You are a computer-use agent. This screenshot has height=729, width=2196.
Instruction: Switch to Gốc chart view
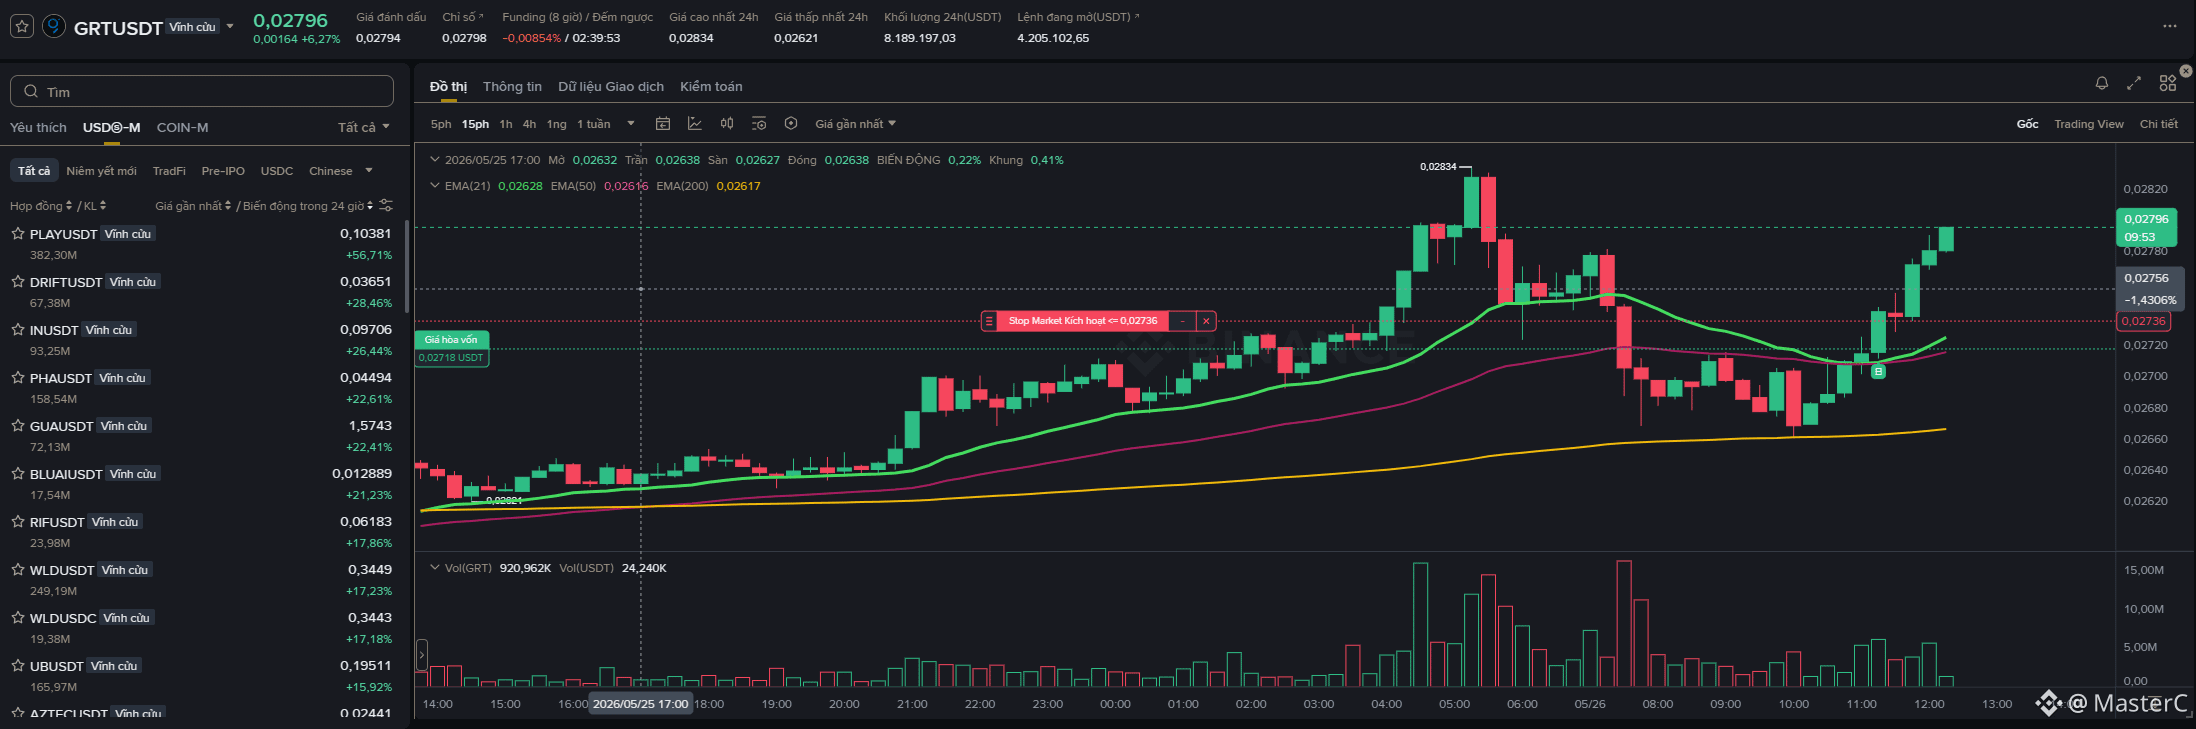coord(2027,124)
